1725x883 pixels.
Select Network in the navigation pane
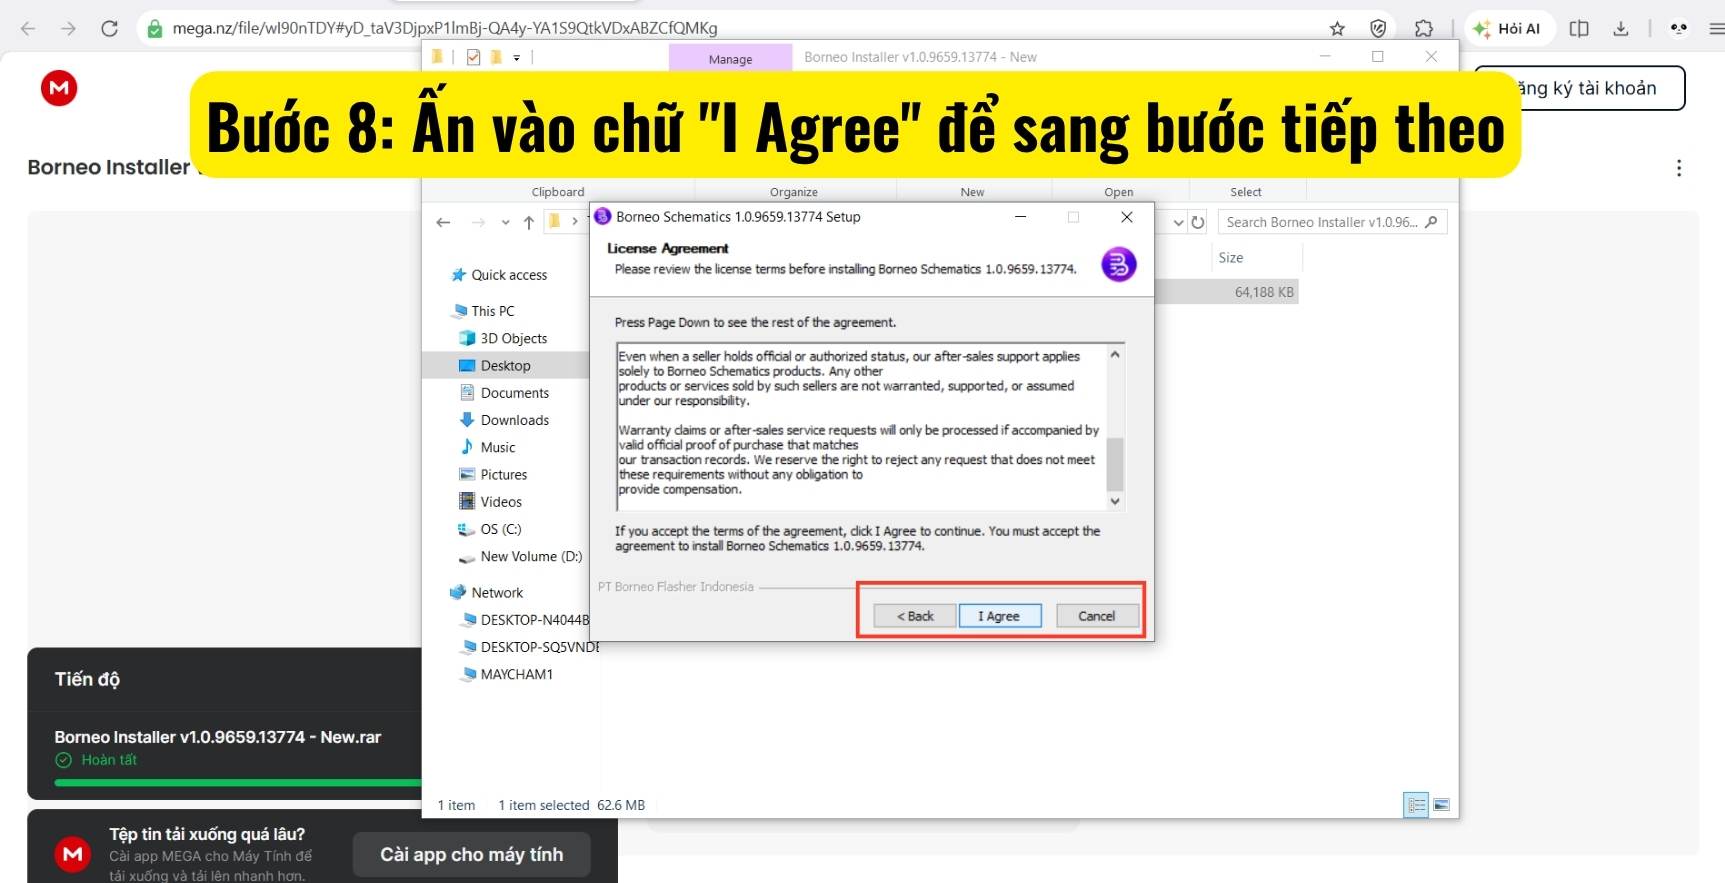497,593
